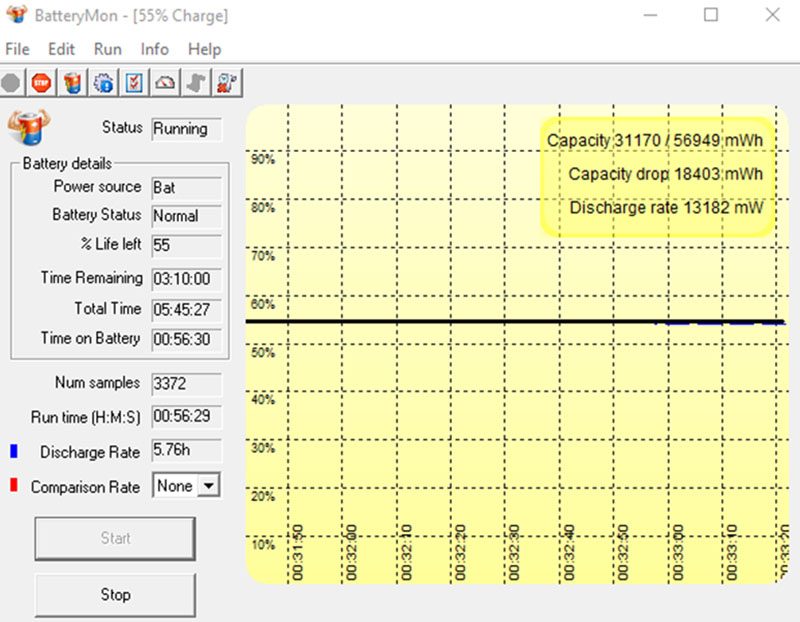Click the gray silhouette toolbar icon
Screen dimensions: 800x622
pos(196,83)
